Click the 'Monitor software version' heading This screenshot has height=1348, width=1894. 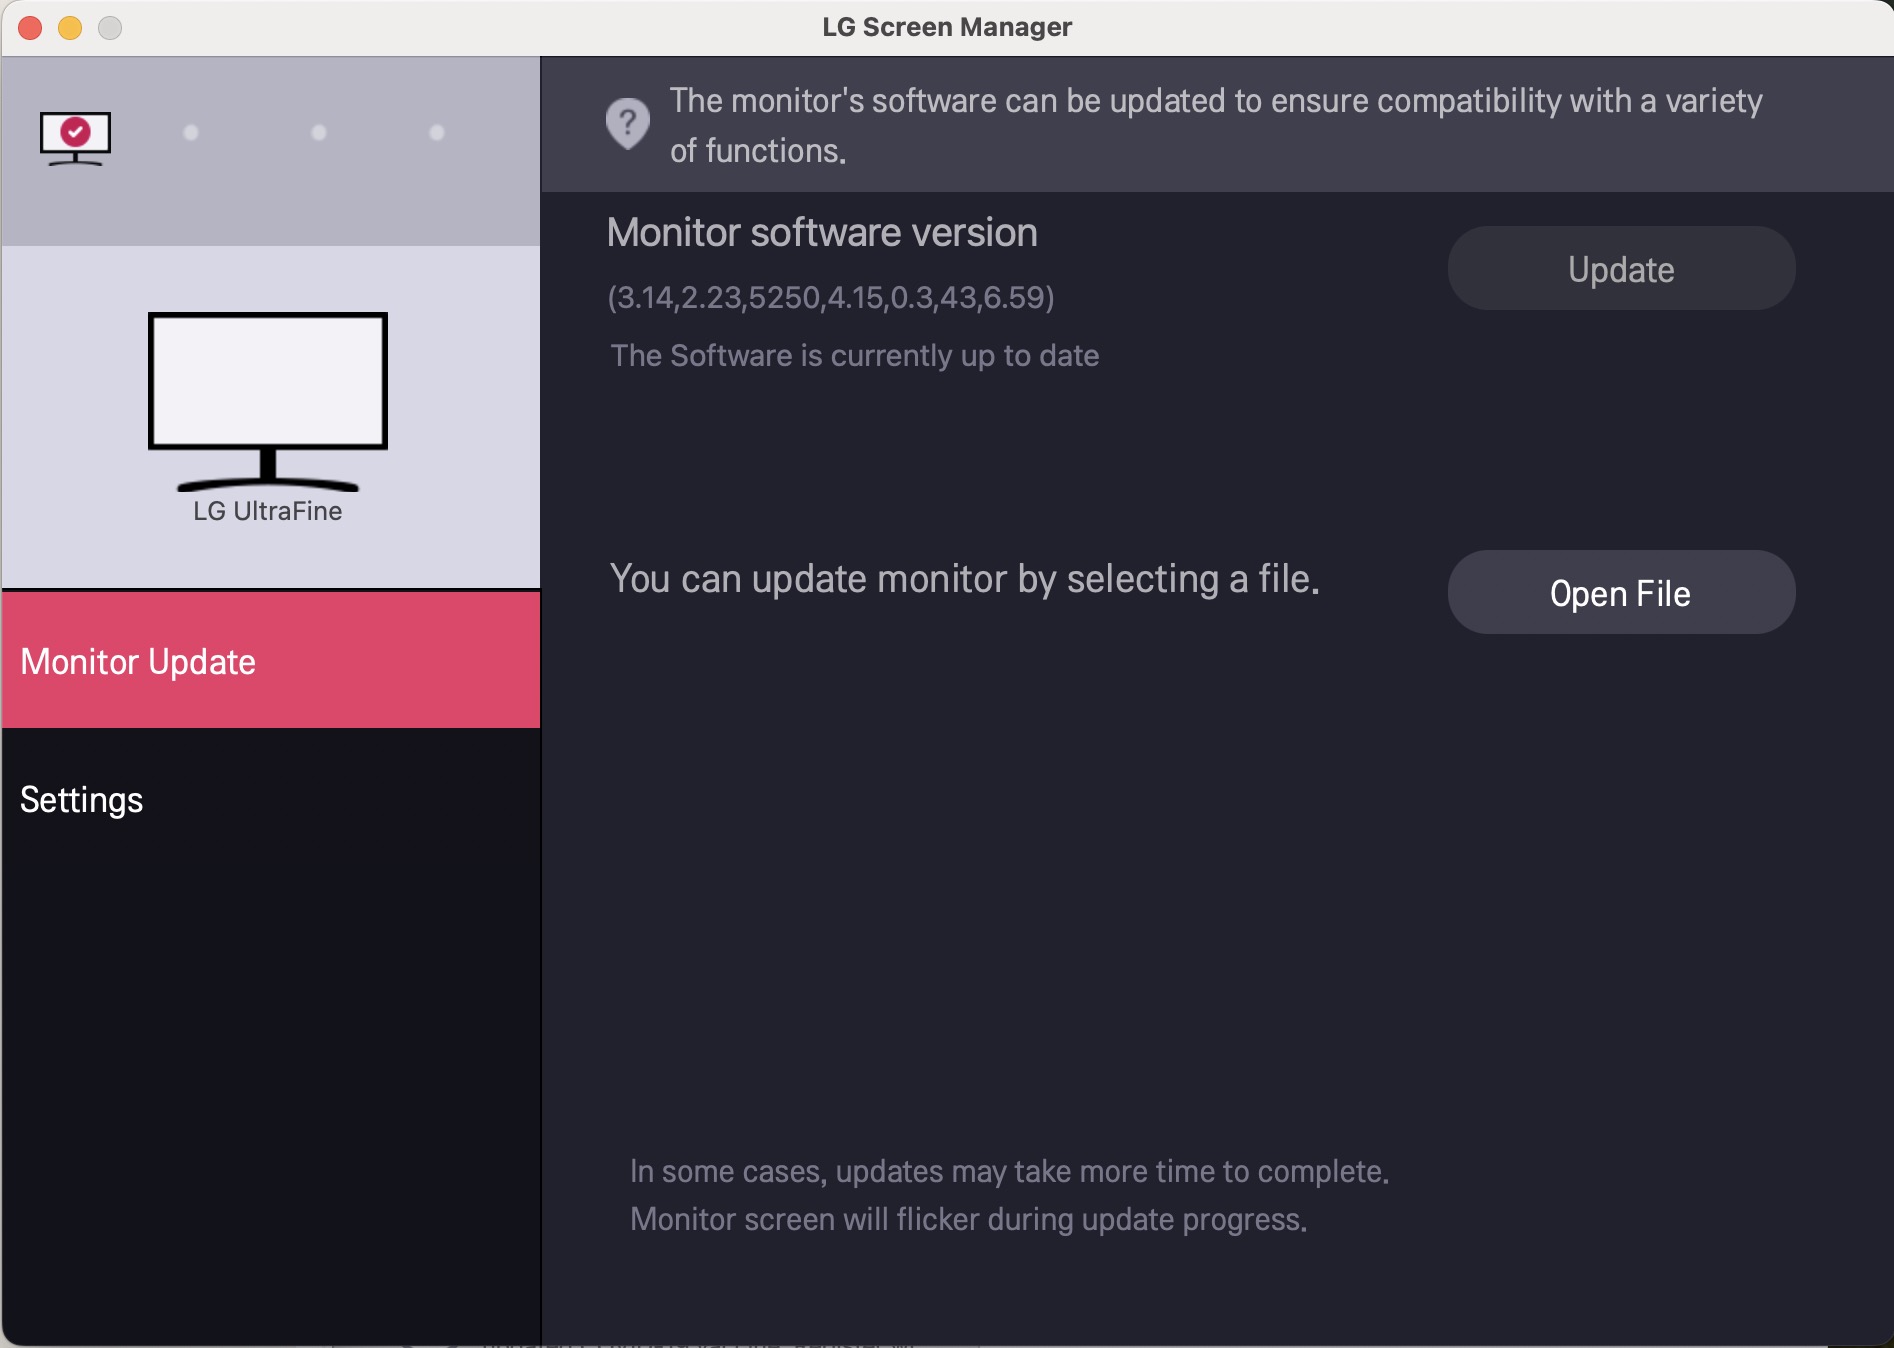[822, 233]
